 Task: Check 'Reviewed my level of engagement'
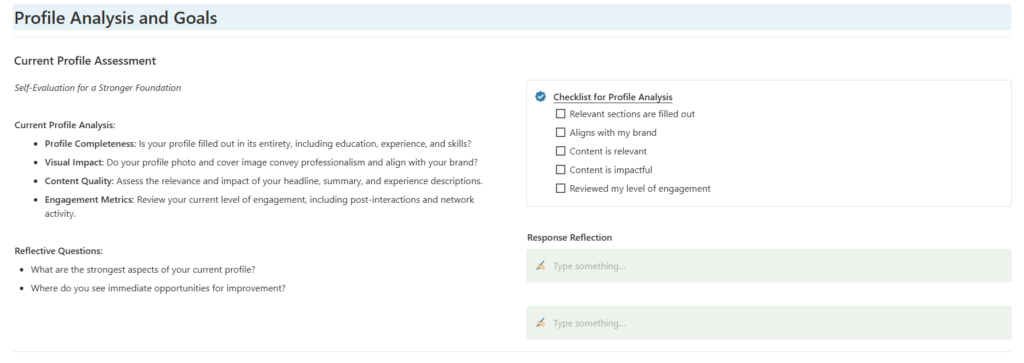(x=560, y=189)
